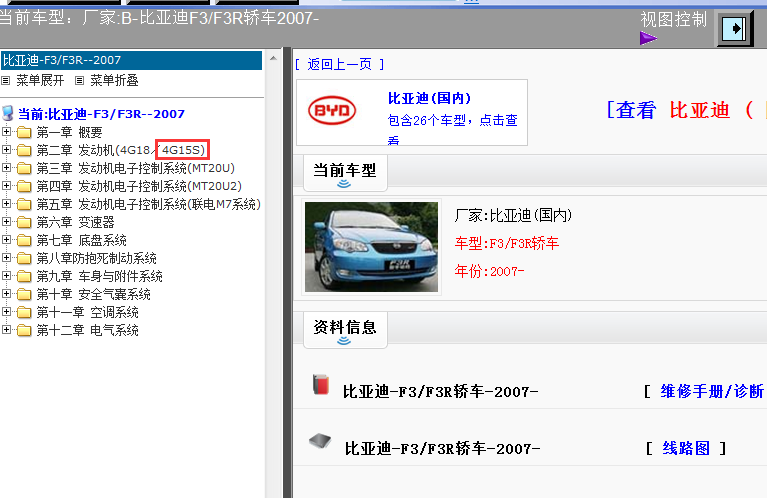Click the BYD logo image
767x498 pixels.
pos(332,110)
